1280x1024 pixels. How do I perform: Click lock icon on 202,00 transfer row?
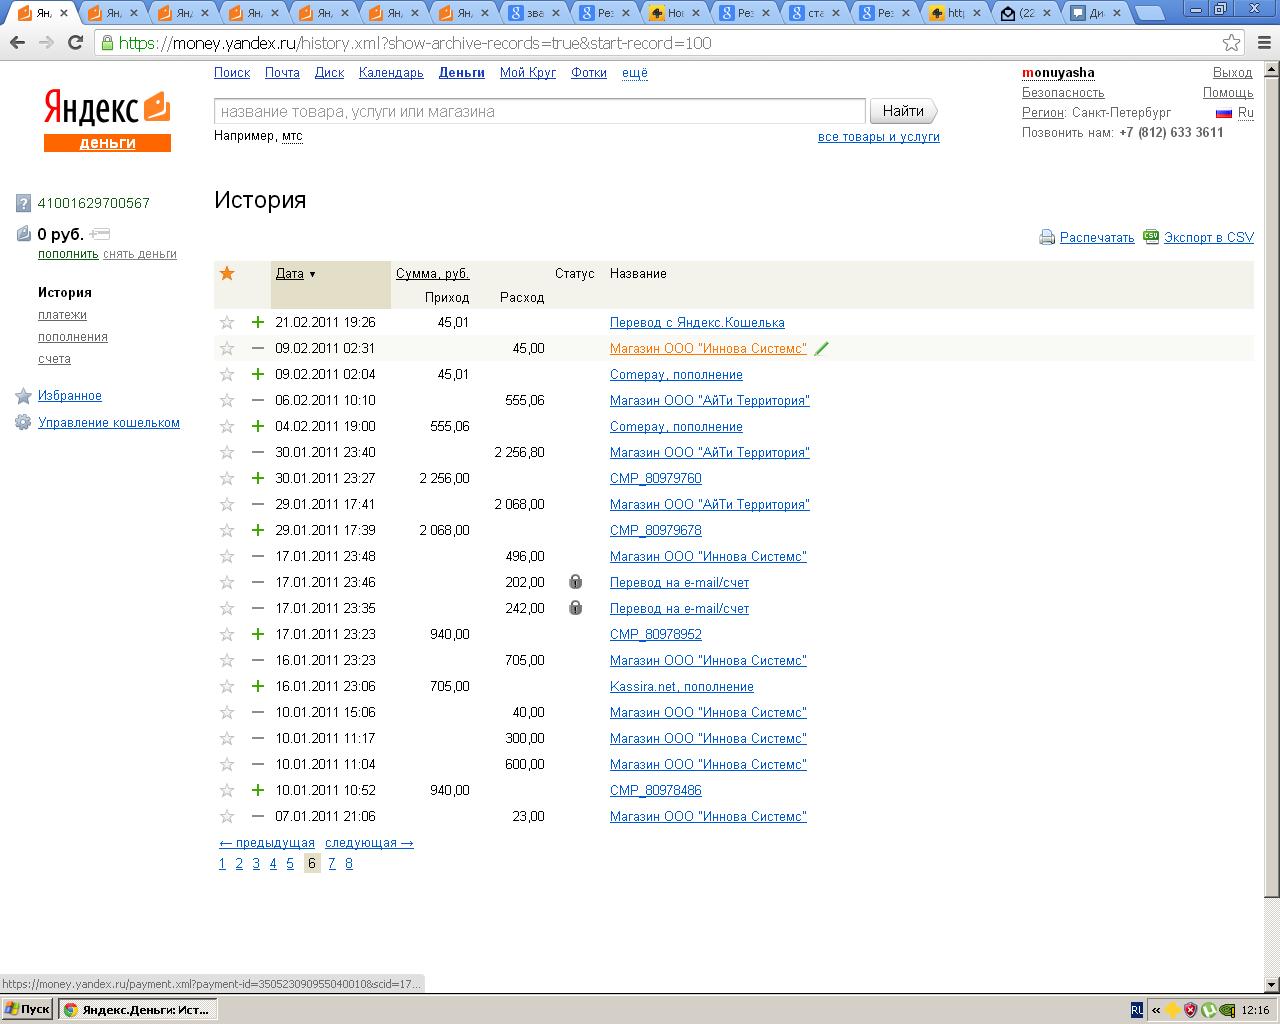click(575, 582)
